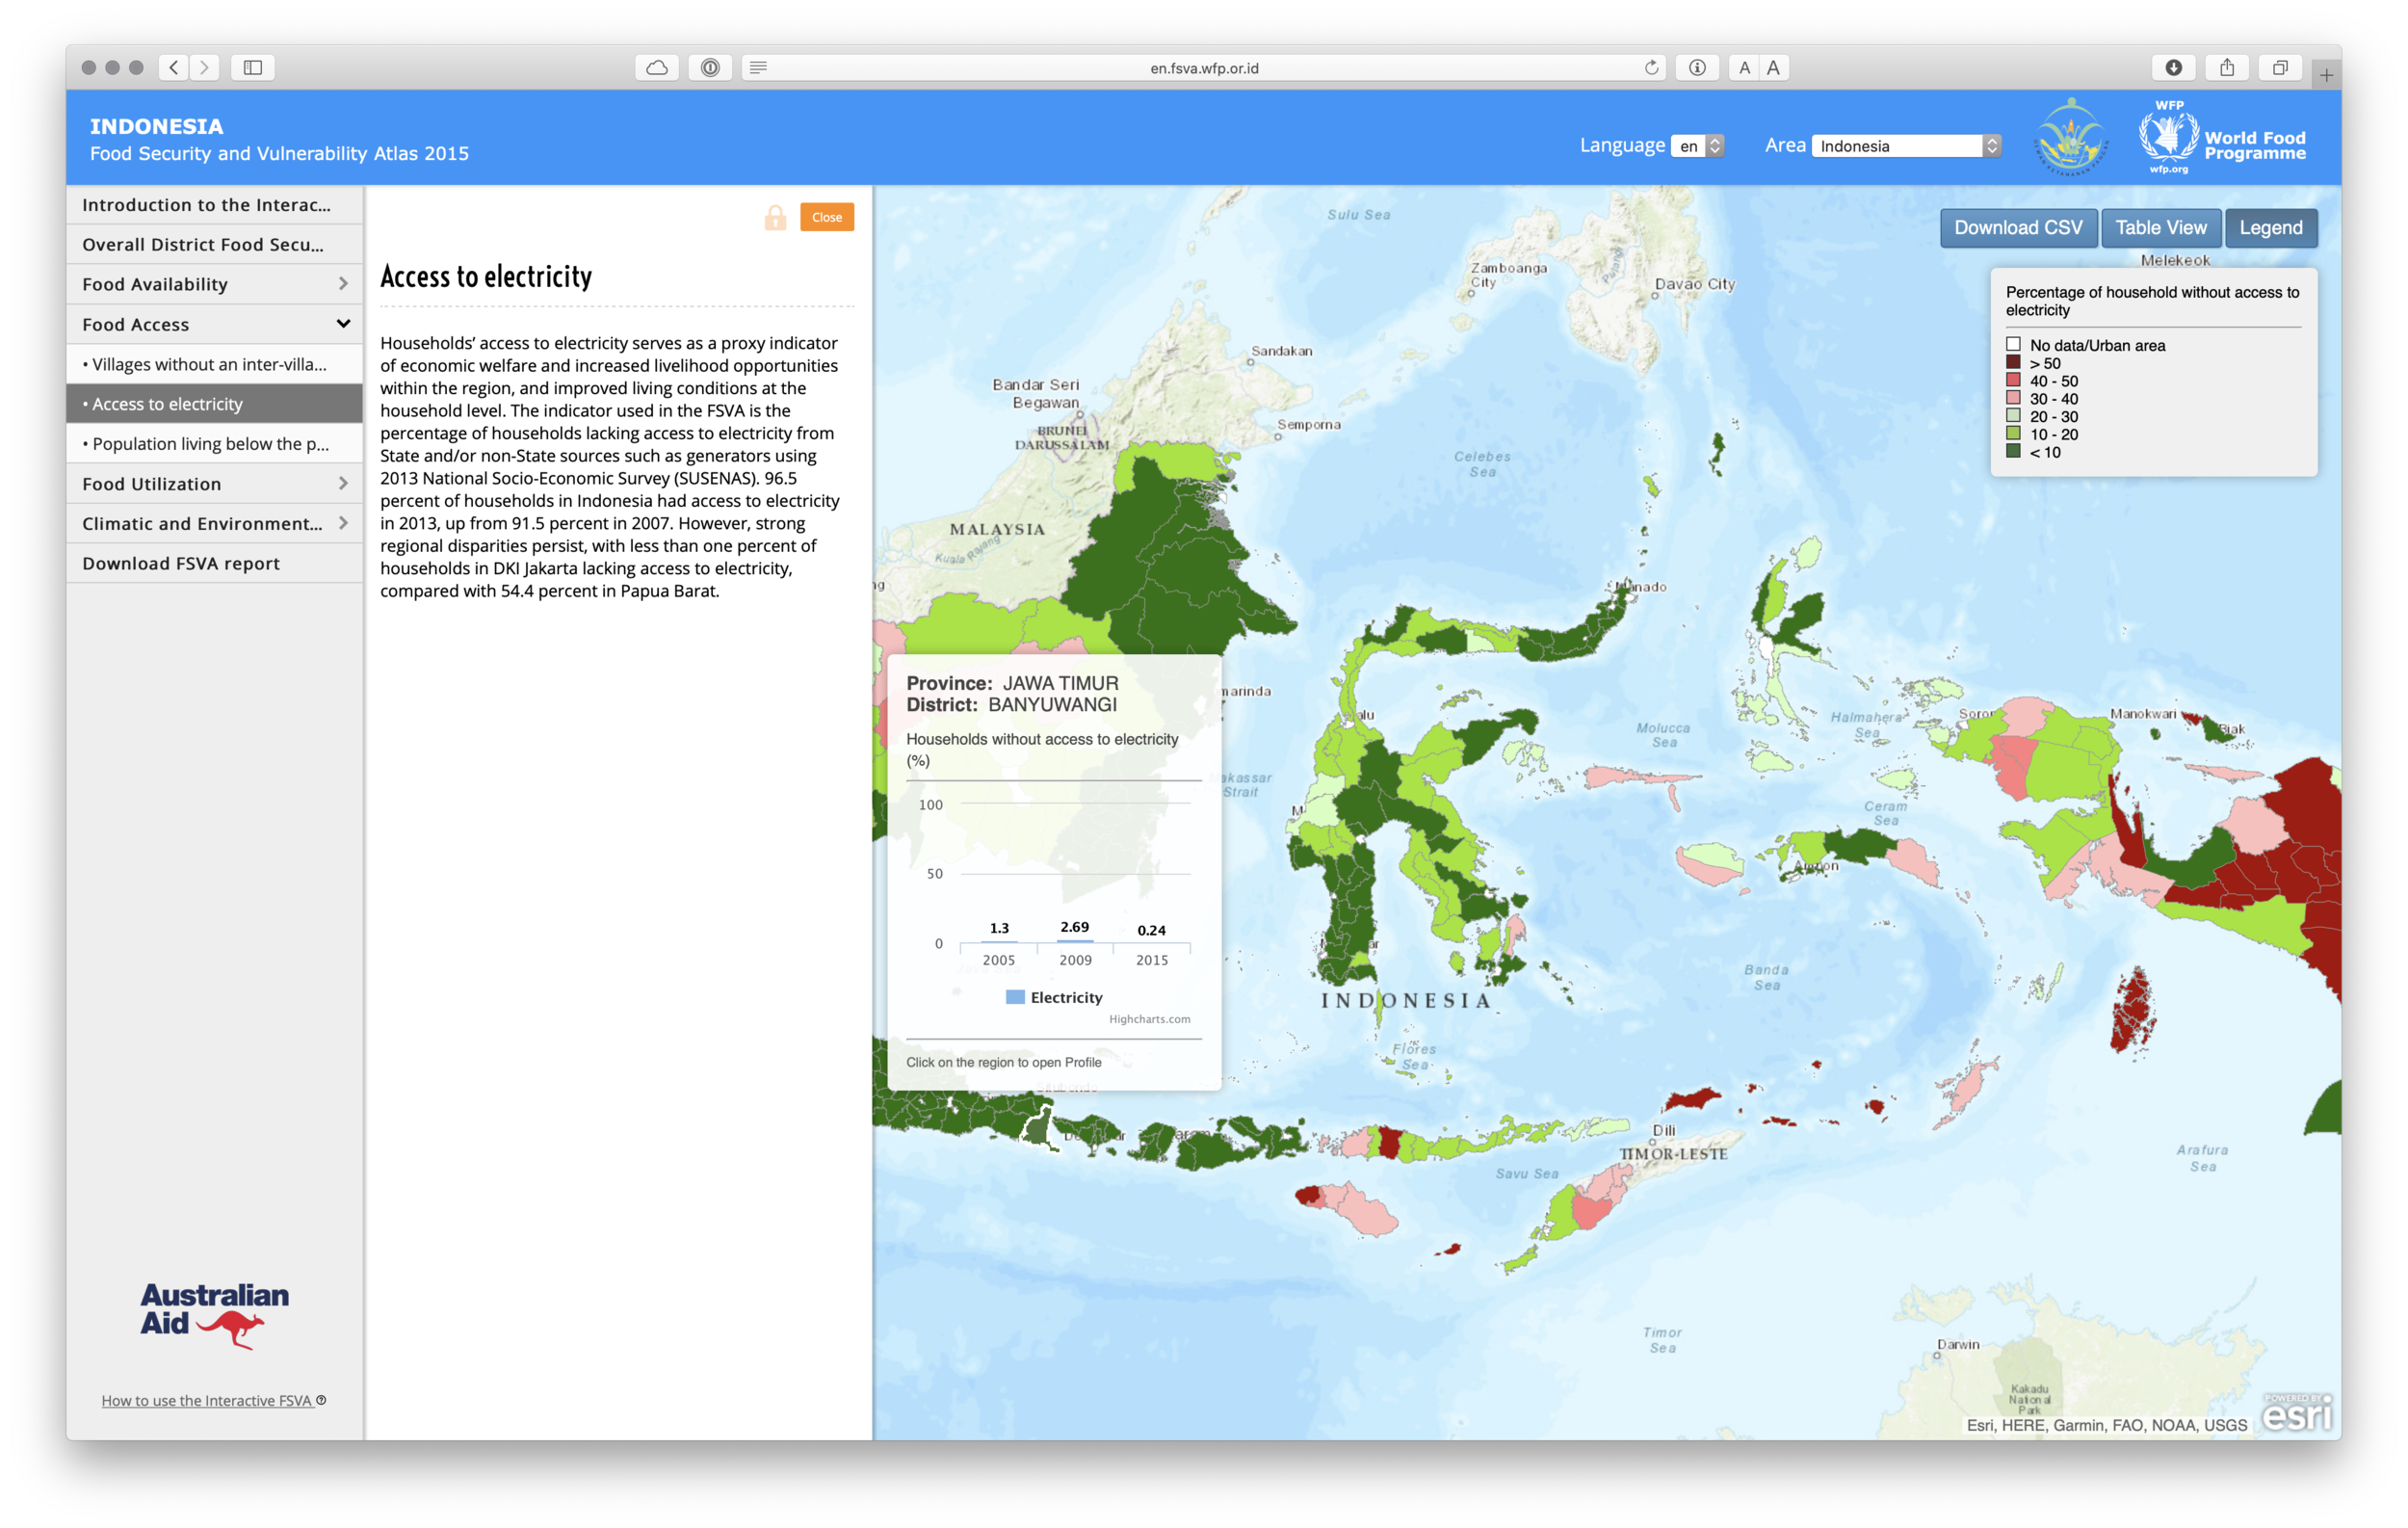Toggle the Electricity legend series in chart
This screenshot has height=1528, width=2408.
pyautogui.click(x=1054, y=997)
